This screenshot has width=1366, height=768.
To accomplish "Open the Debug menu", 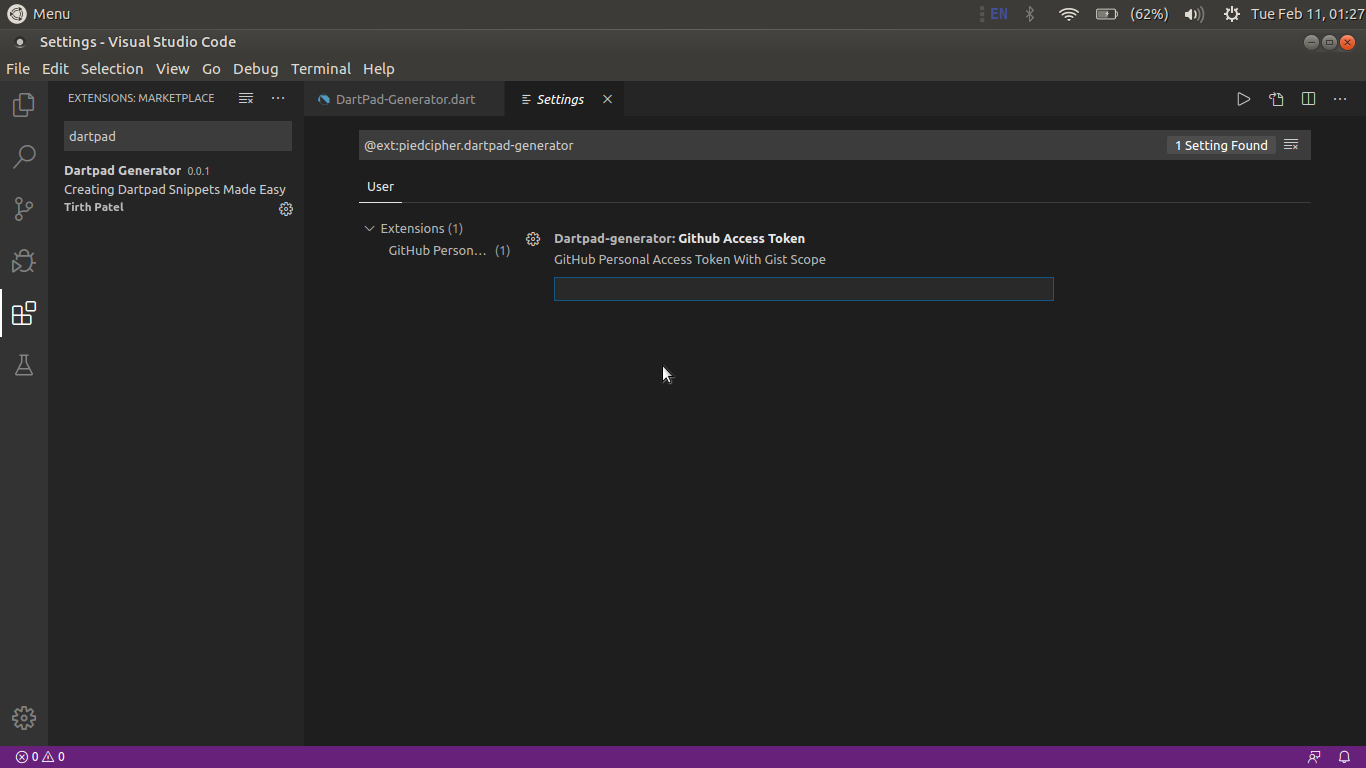I will [x=255, y=69].
